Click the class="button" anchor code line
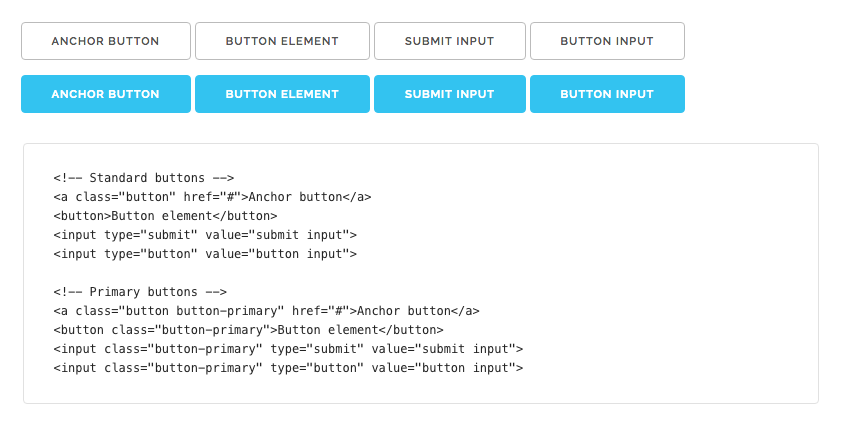The width and height of the screenshot is (843, 429). (212, 197)
